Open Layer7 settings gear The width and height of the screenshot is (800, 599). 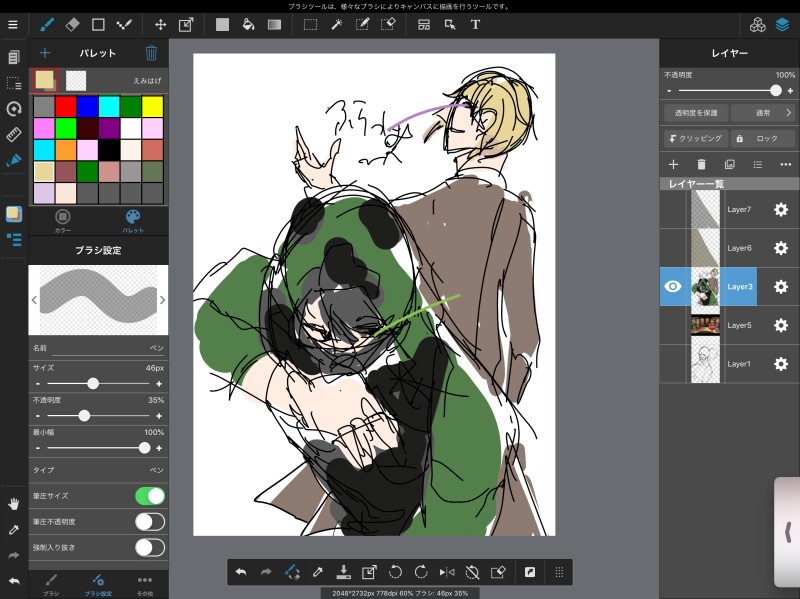(x=781, y=209)
